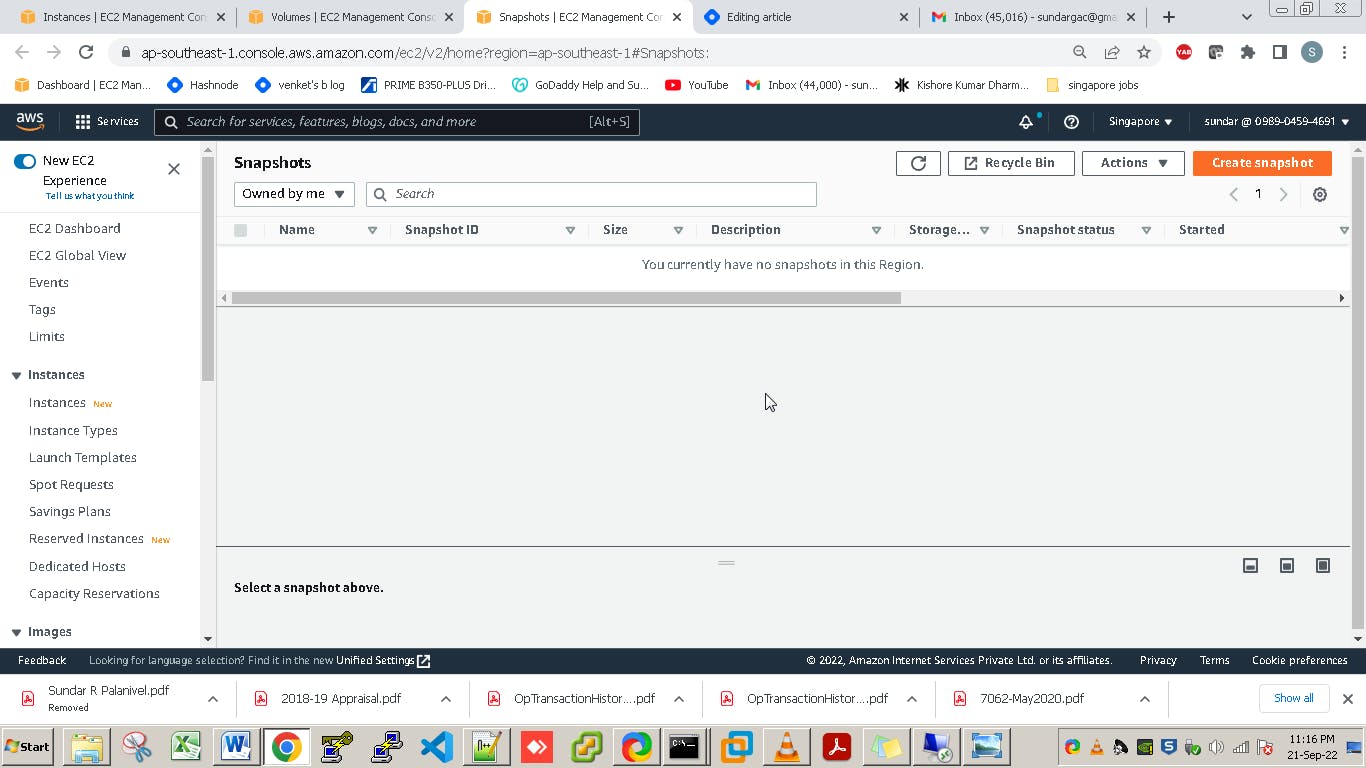1366x768 pixels.
Task: Open Adobe Acrobat from taskbar
Action: click(x=837, y=746)
